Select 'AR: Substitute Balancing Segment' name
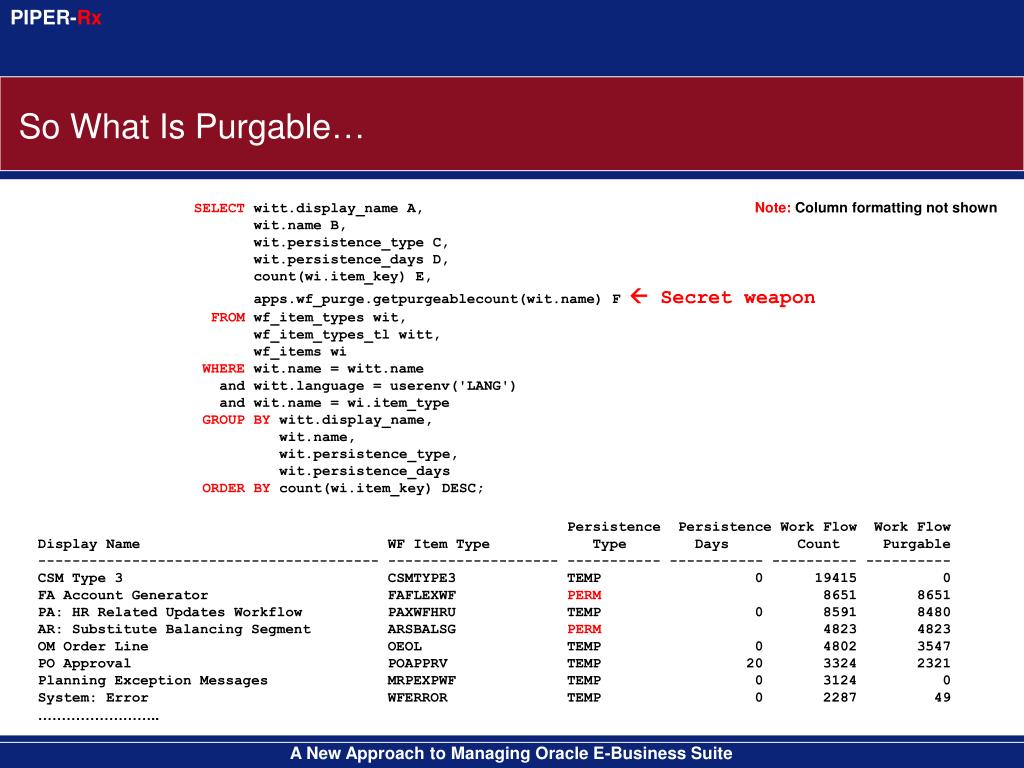 tap(174, 629)
